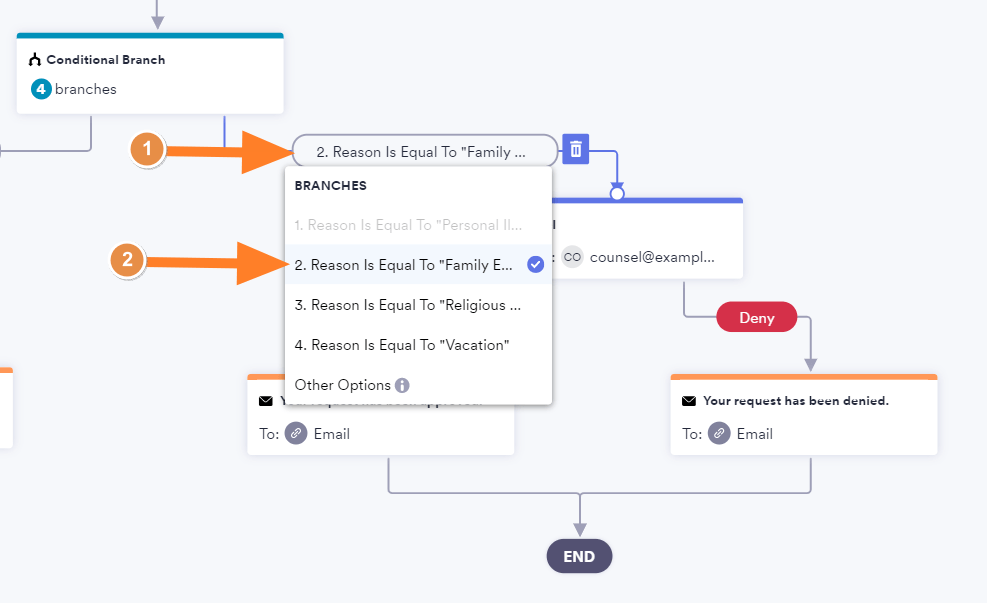Click the red Deny label

coord(756,317)
